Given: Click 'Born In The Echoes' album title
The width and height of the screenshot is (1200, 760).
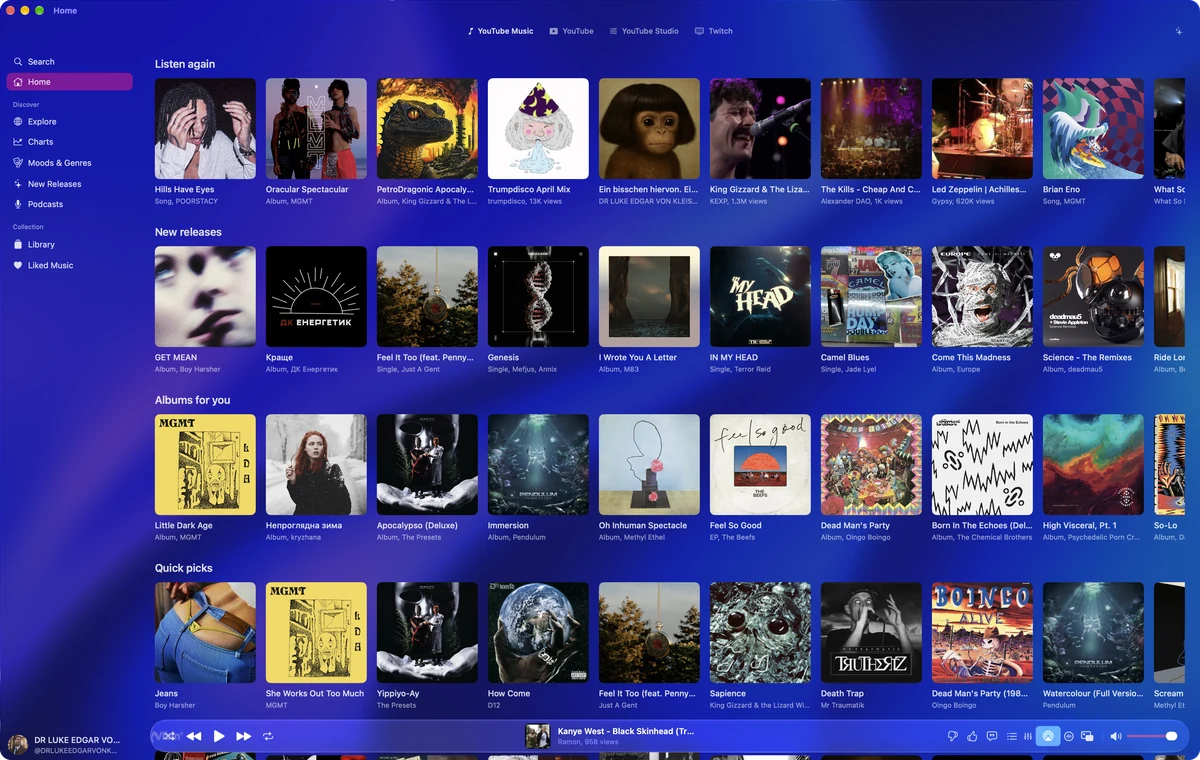Looking at the screenshot, I should [x=982, y=525].
